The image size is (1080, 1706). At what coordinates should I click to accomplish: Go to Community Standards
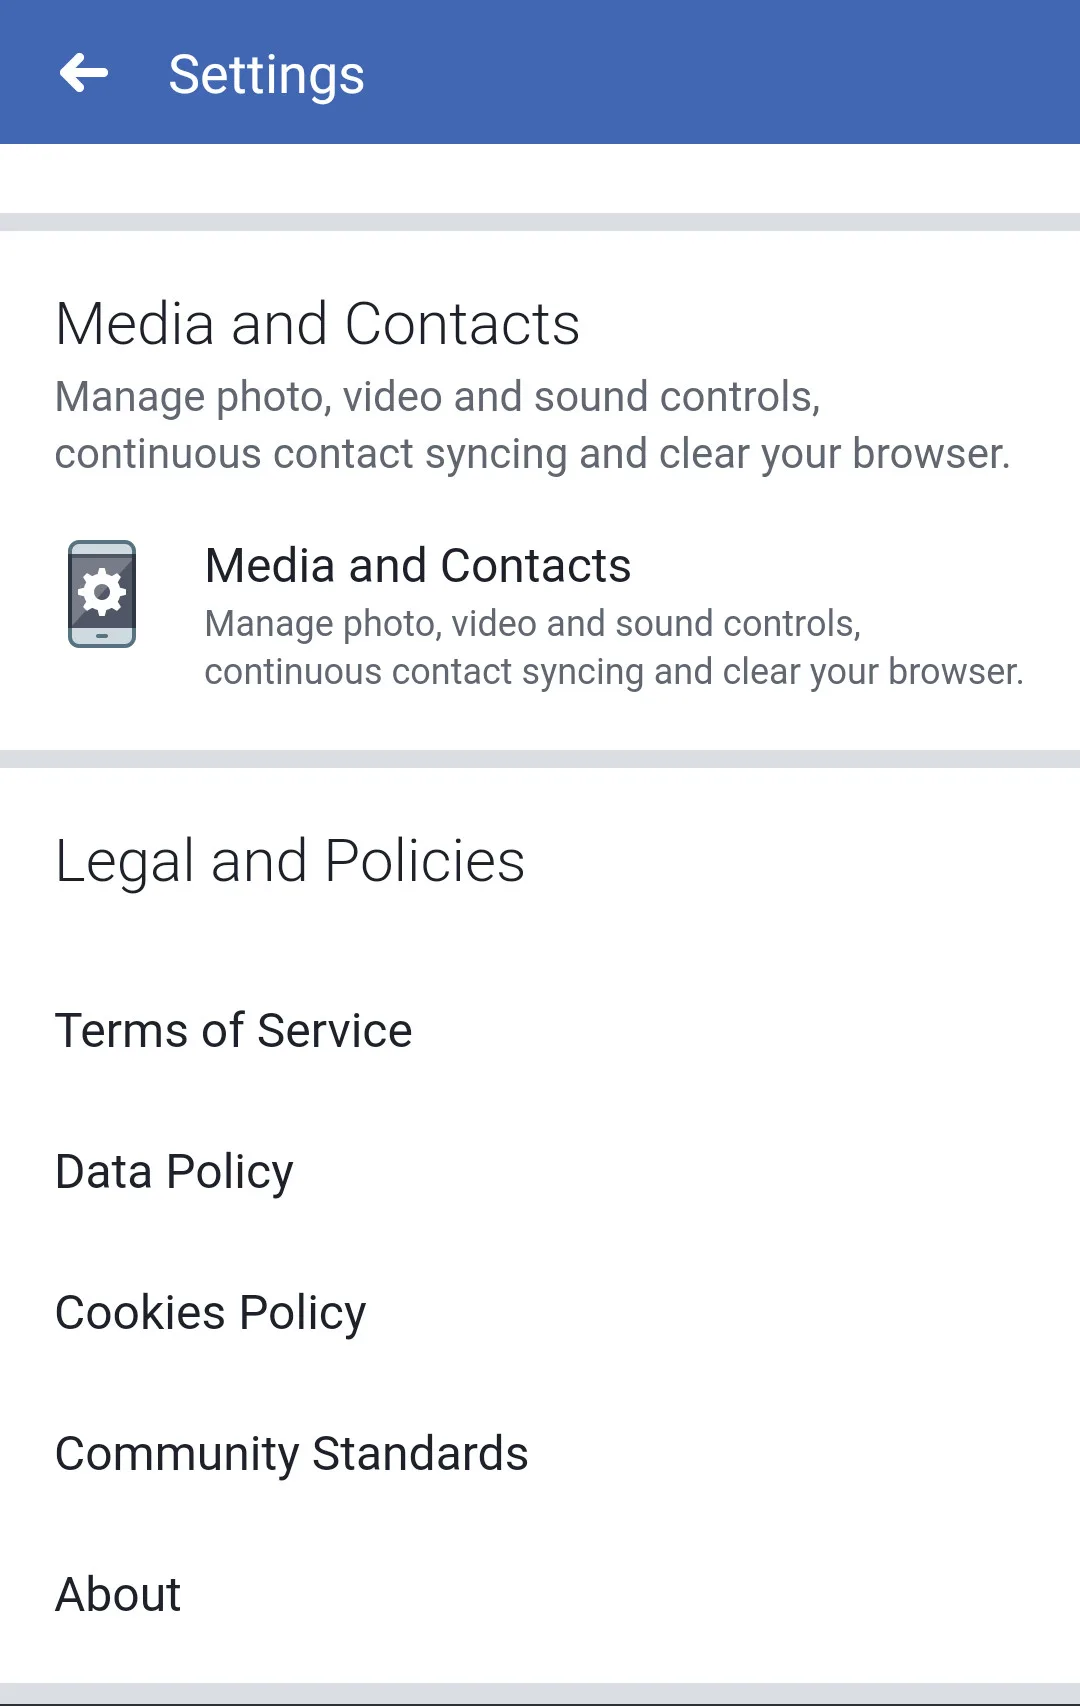[x=292, y=1454]
